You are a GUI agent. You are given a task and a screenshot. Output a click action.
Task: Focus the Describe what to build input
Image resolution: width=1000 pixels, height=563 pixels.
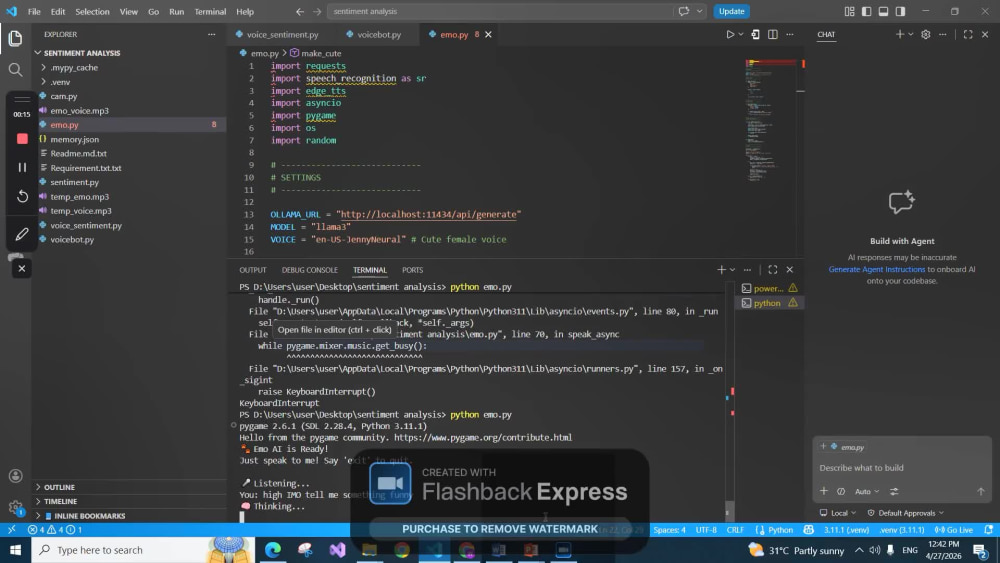(902, 468)
